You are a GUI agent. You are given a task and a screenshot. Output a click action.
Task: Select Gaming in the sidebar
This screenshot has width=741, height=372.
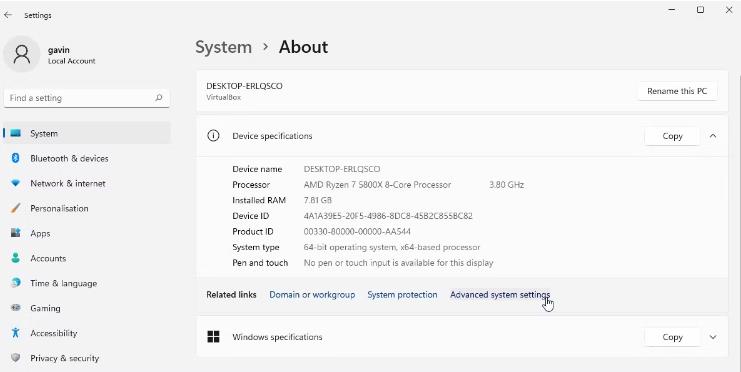[x=87, y=308]
